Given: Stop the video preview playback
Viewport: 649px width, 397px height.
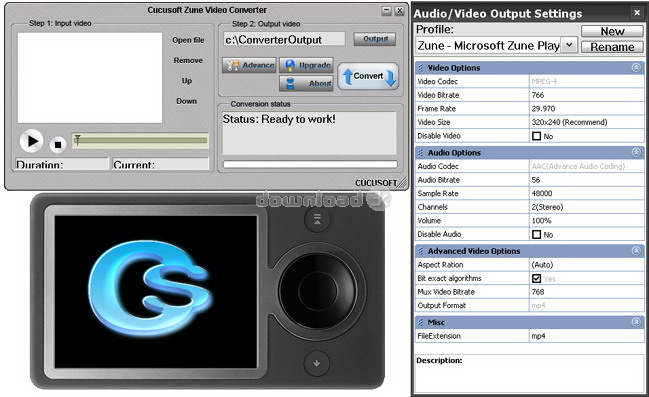Looking at the screenshot, I should click(x=58, y=144).
